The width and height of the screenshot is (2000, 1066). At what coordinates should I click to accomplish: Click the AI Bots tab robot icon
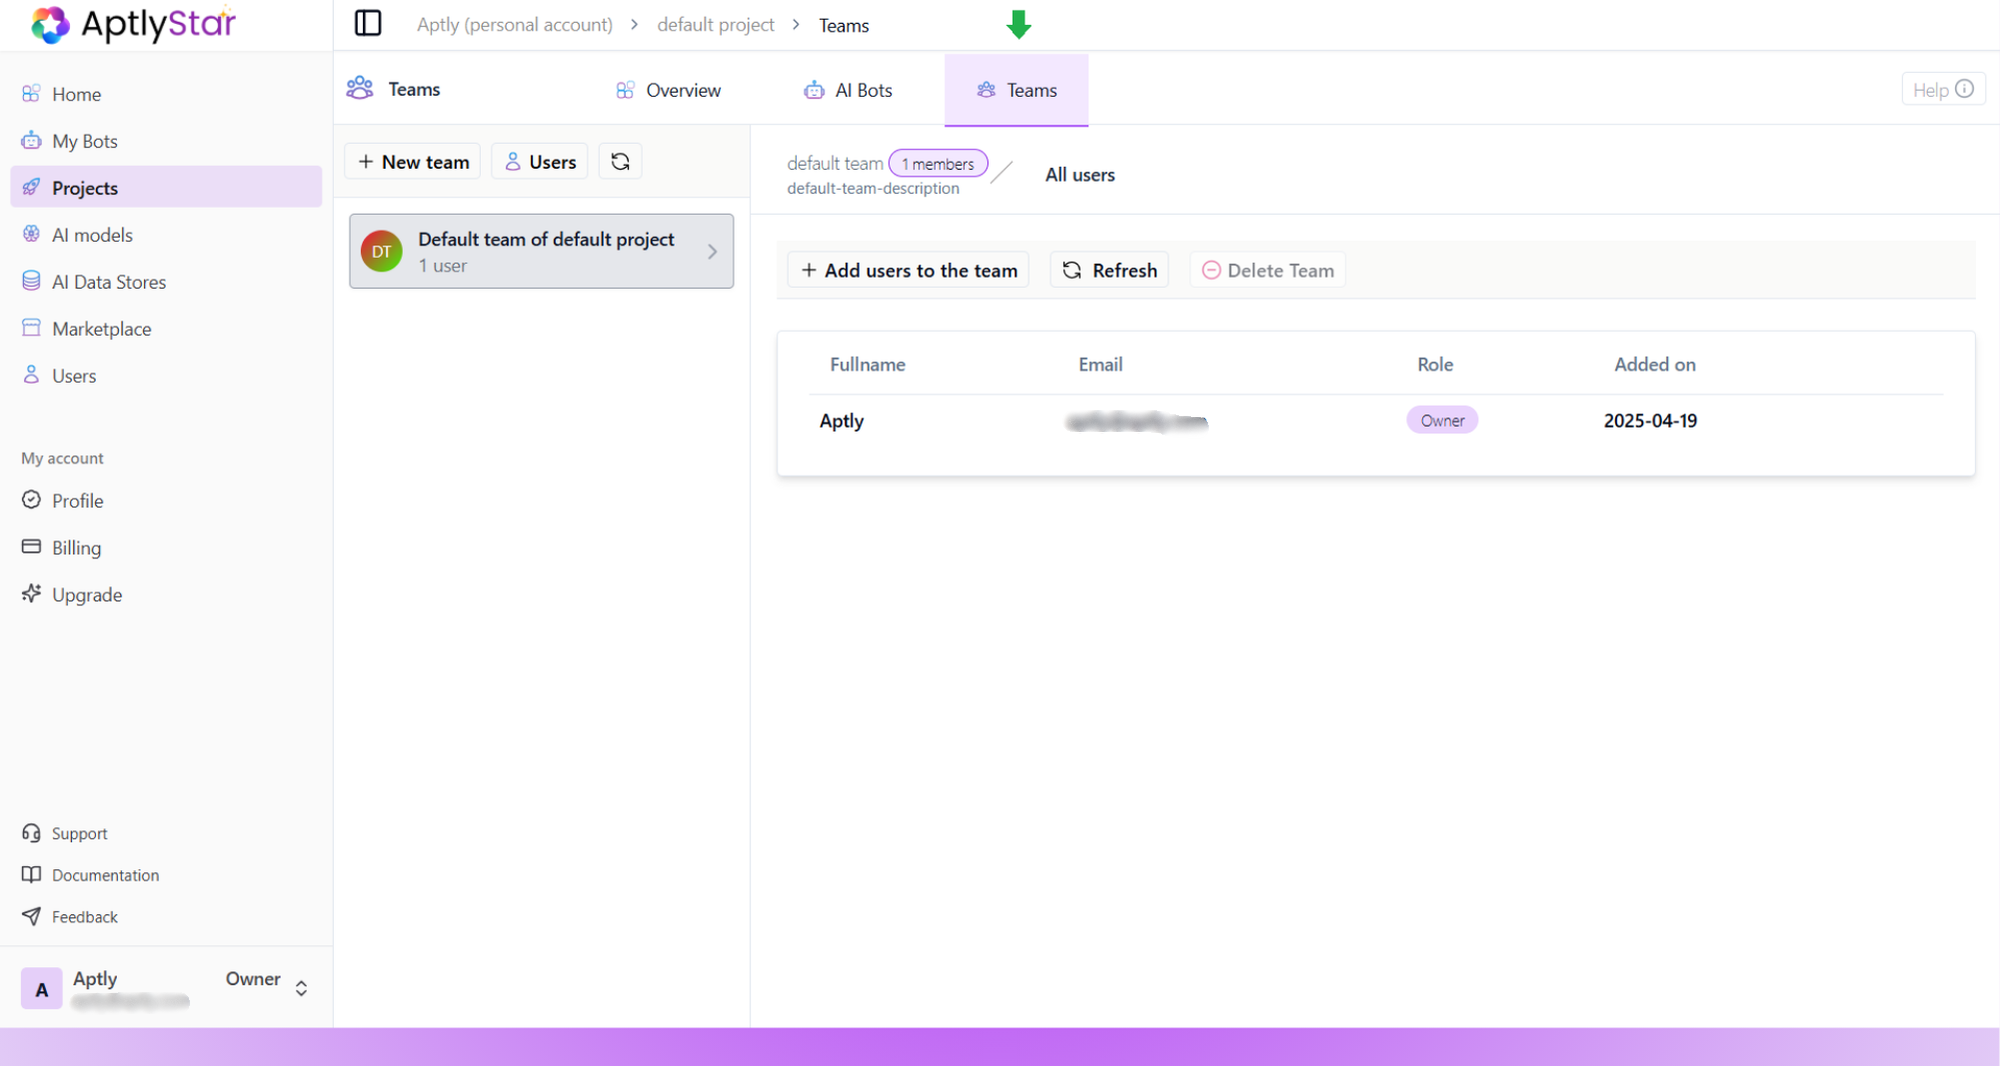tap(814, 90)
